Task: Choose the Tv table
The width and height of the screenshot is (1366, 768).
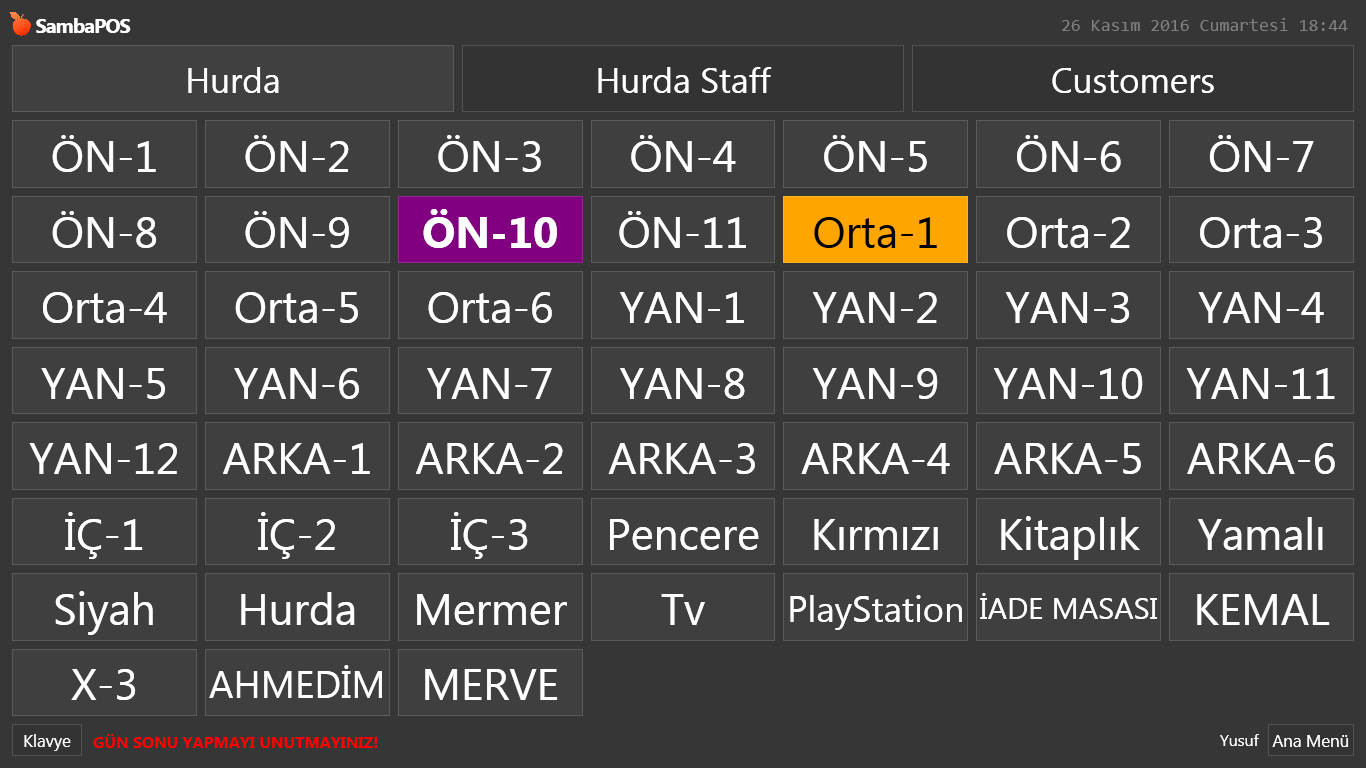Action: tap(682, 608)
